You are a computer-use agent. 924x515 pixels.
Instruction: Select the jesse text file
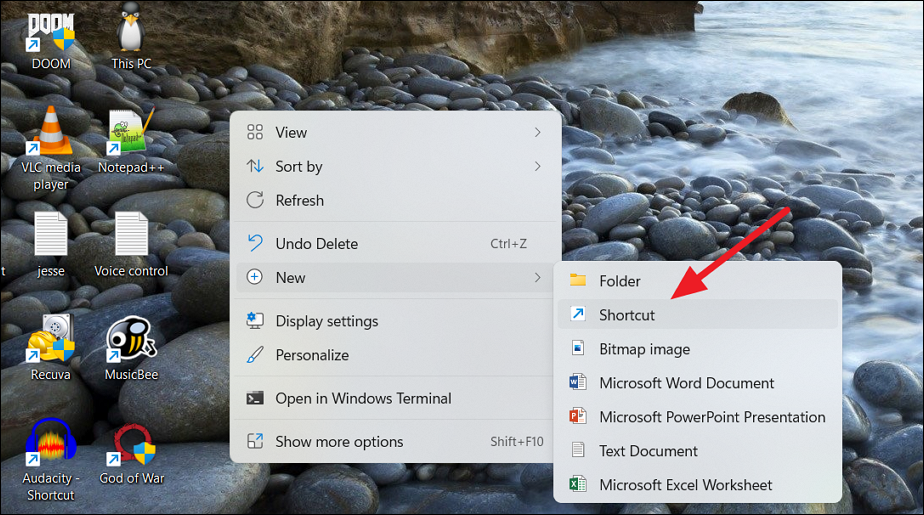(50, 236)
